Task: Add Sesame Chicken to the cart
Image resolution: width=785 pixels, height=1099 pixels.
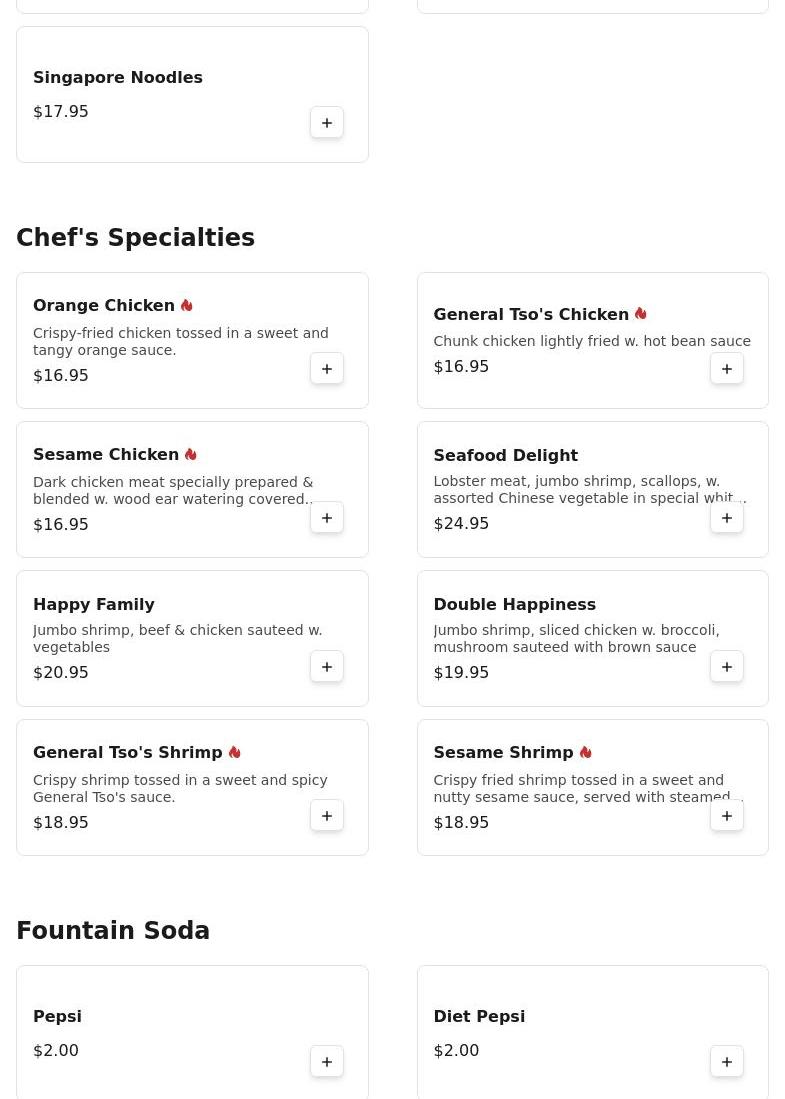Action: click(327, 518)
